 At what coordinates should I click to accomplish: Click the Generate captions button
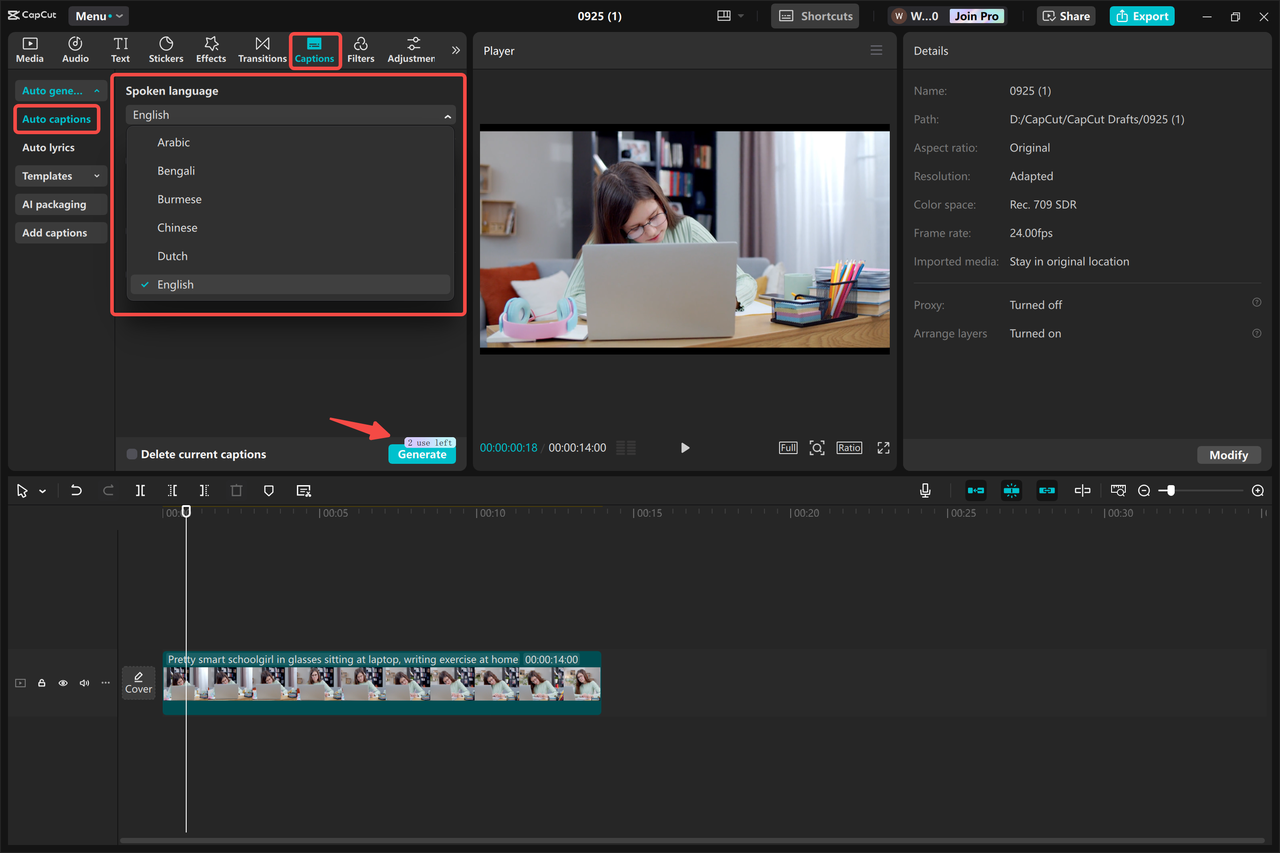421,453
